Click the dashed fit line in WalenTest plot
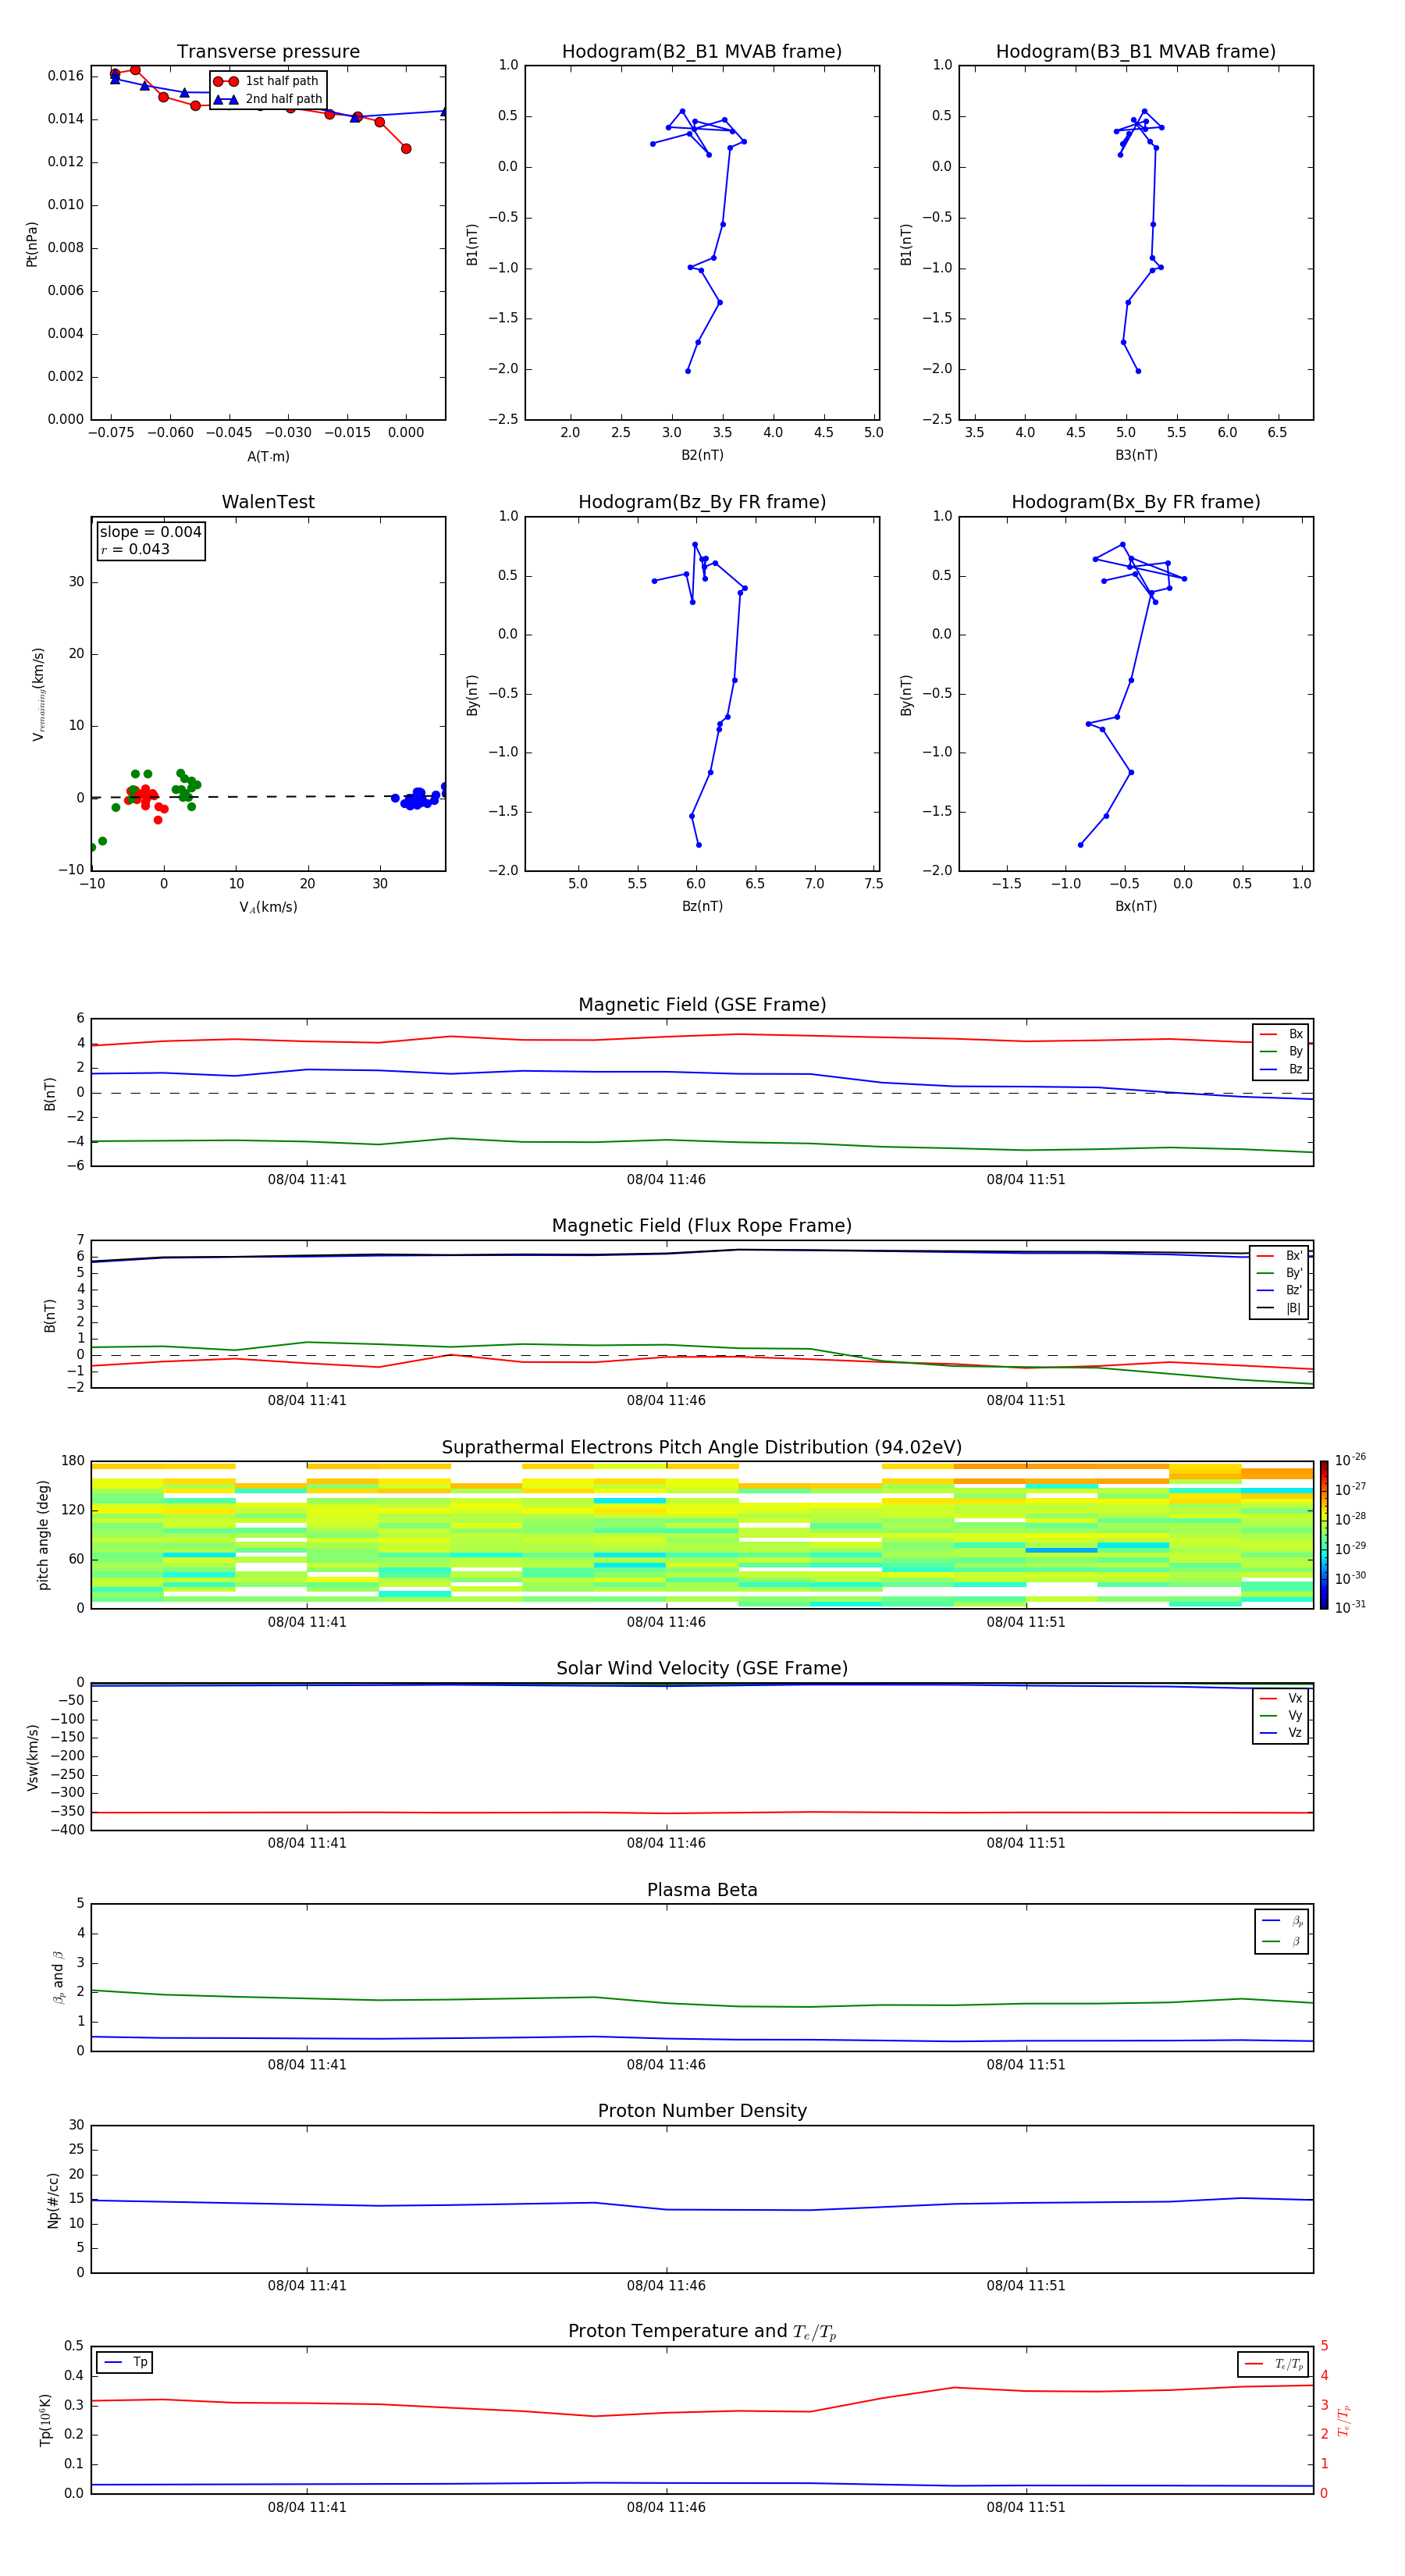This screenshot has height=2576, width=1405. pyautogui.click(x=268, y=797)
